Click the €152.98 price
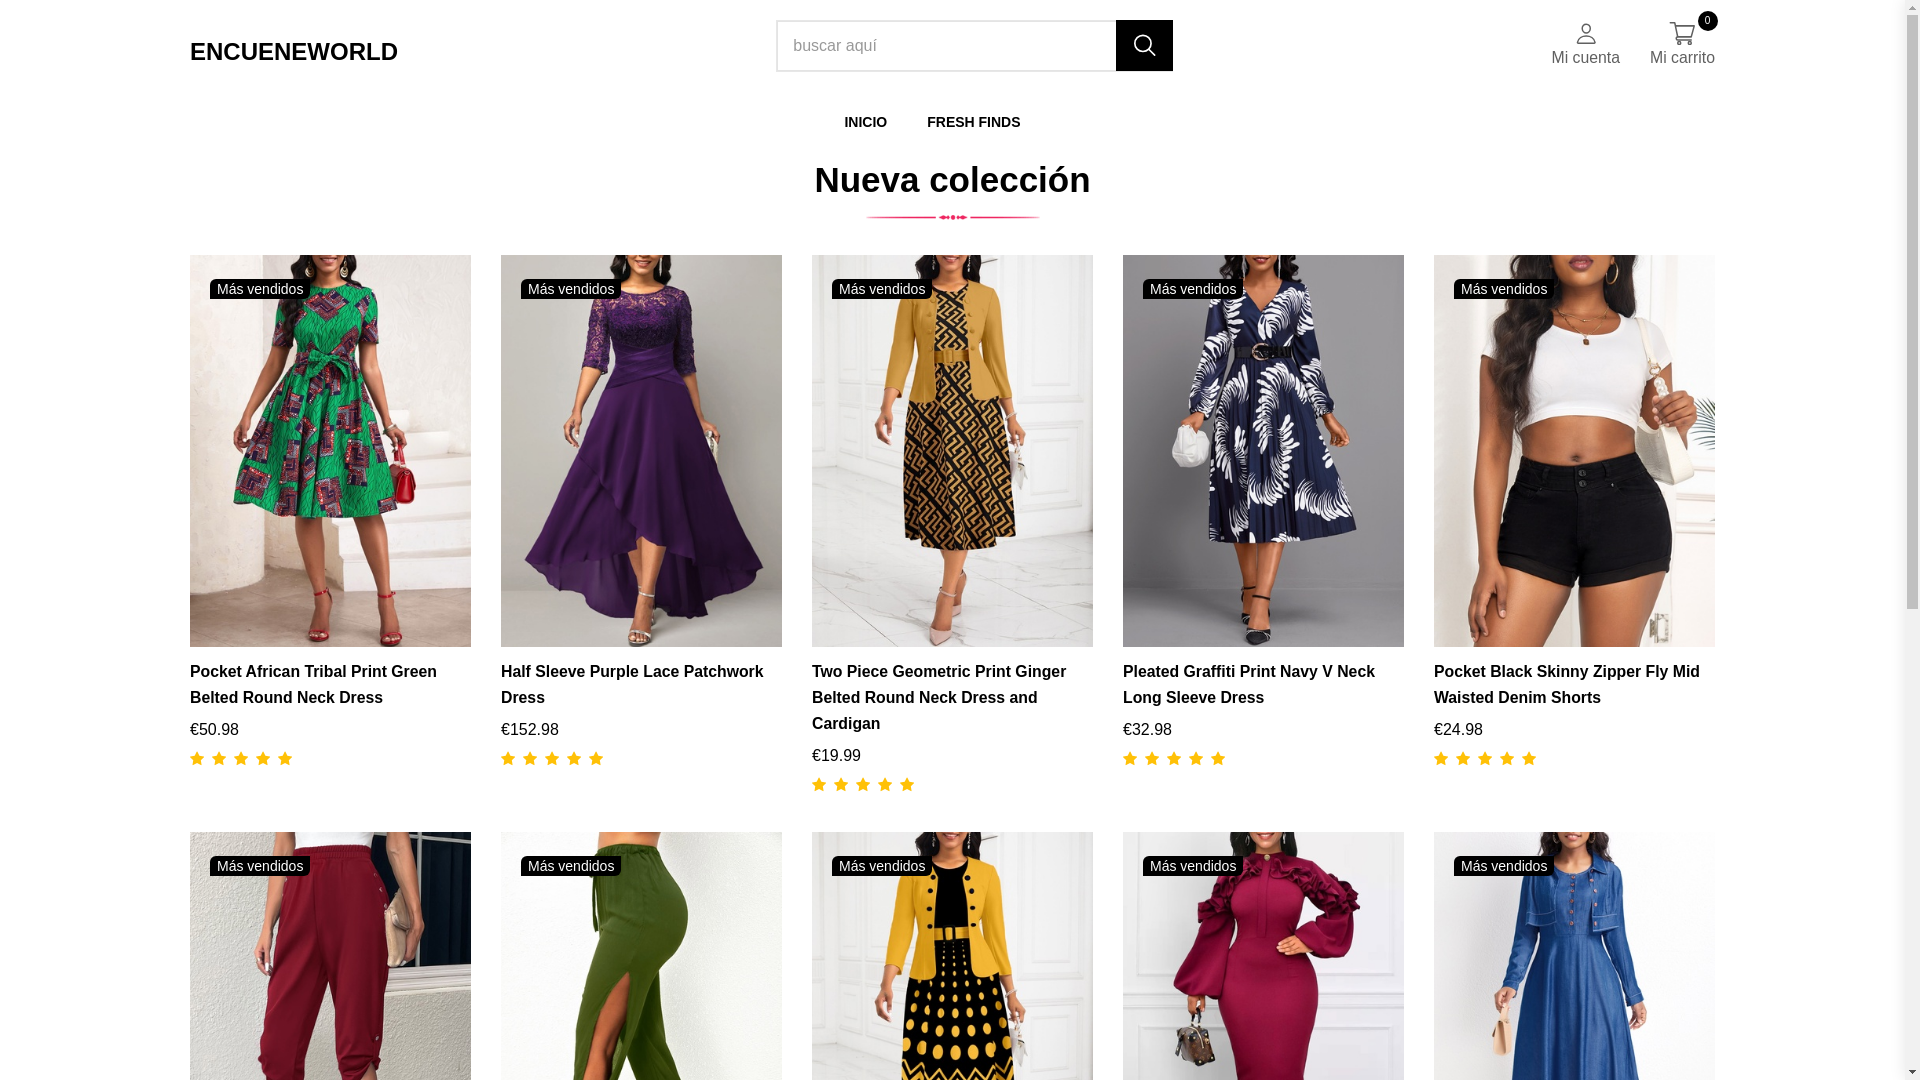The image size is (1920, 1080). pos(530,730)
